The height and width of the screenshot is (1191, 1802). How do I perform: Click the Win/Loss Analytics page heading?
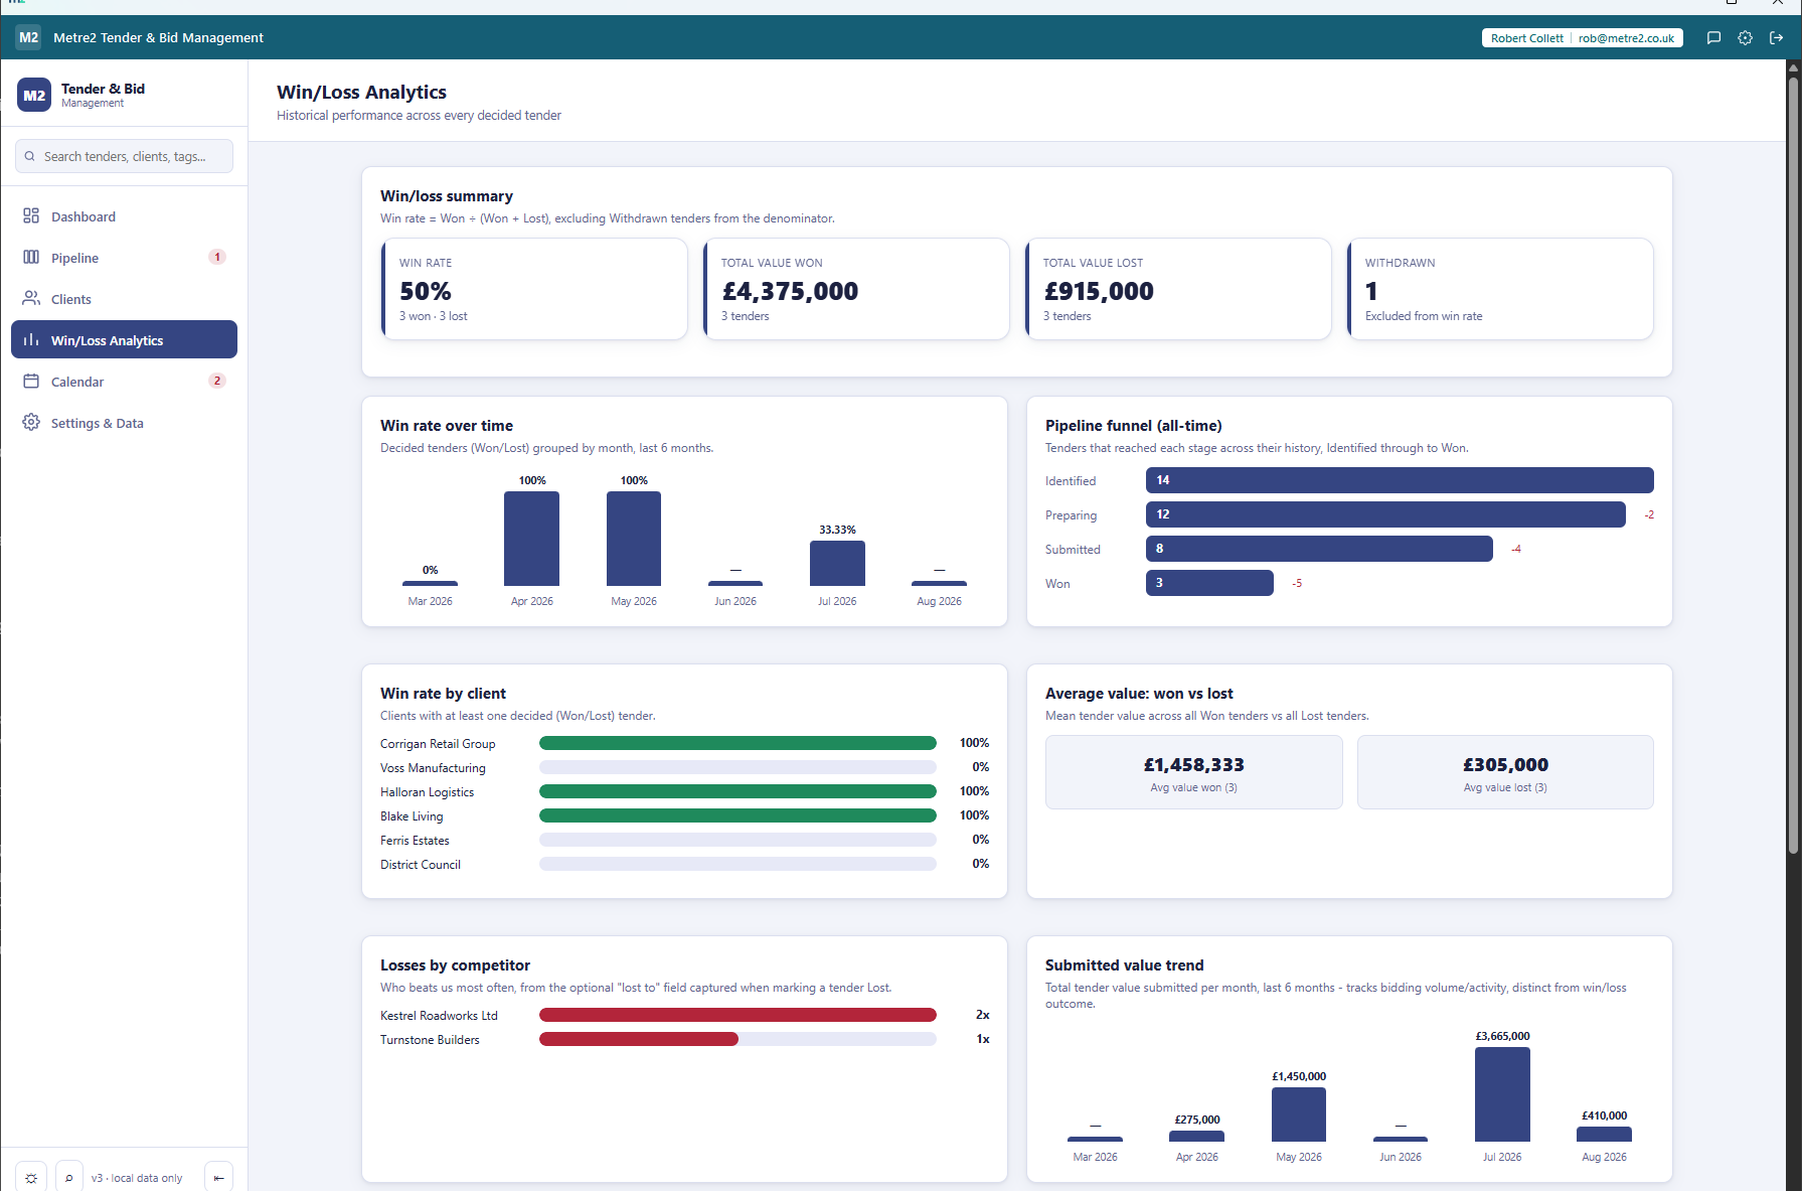tap(361, 92)
